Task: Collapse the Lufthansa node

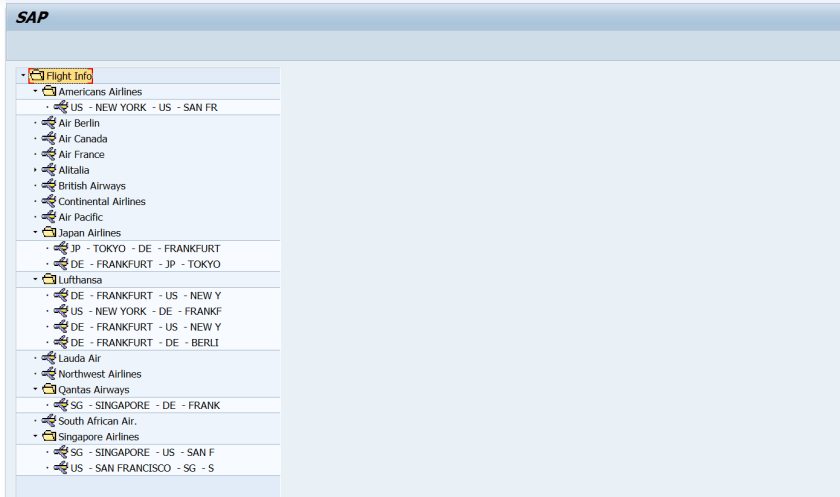Action: 35,280
